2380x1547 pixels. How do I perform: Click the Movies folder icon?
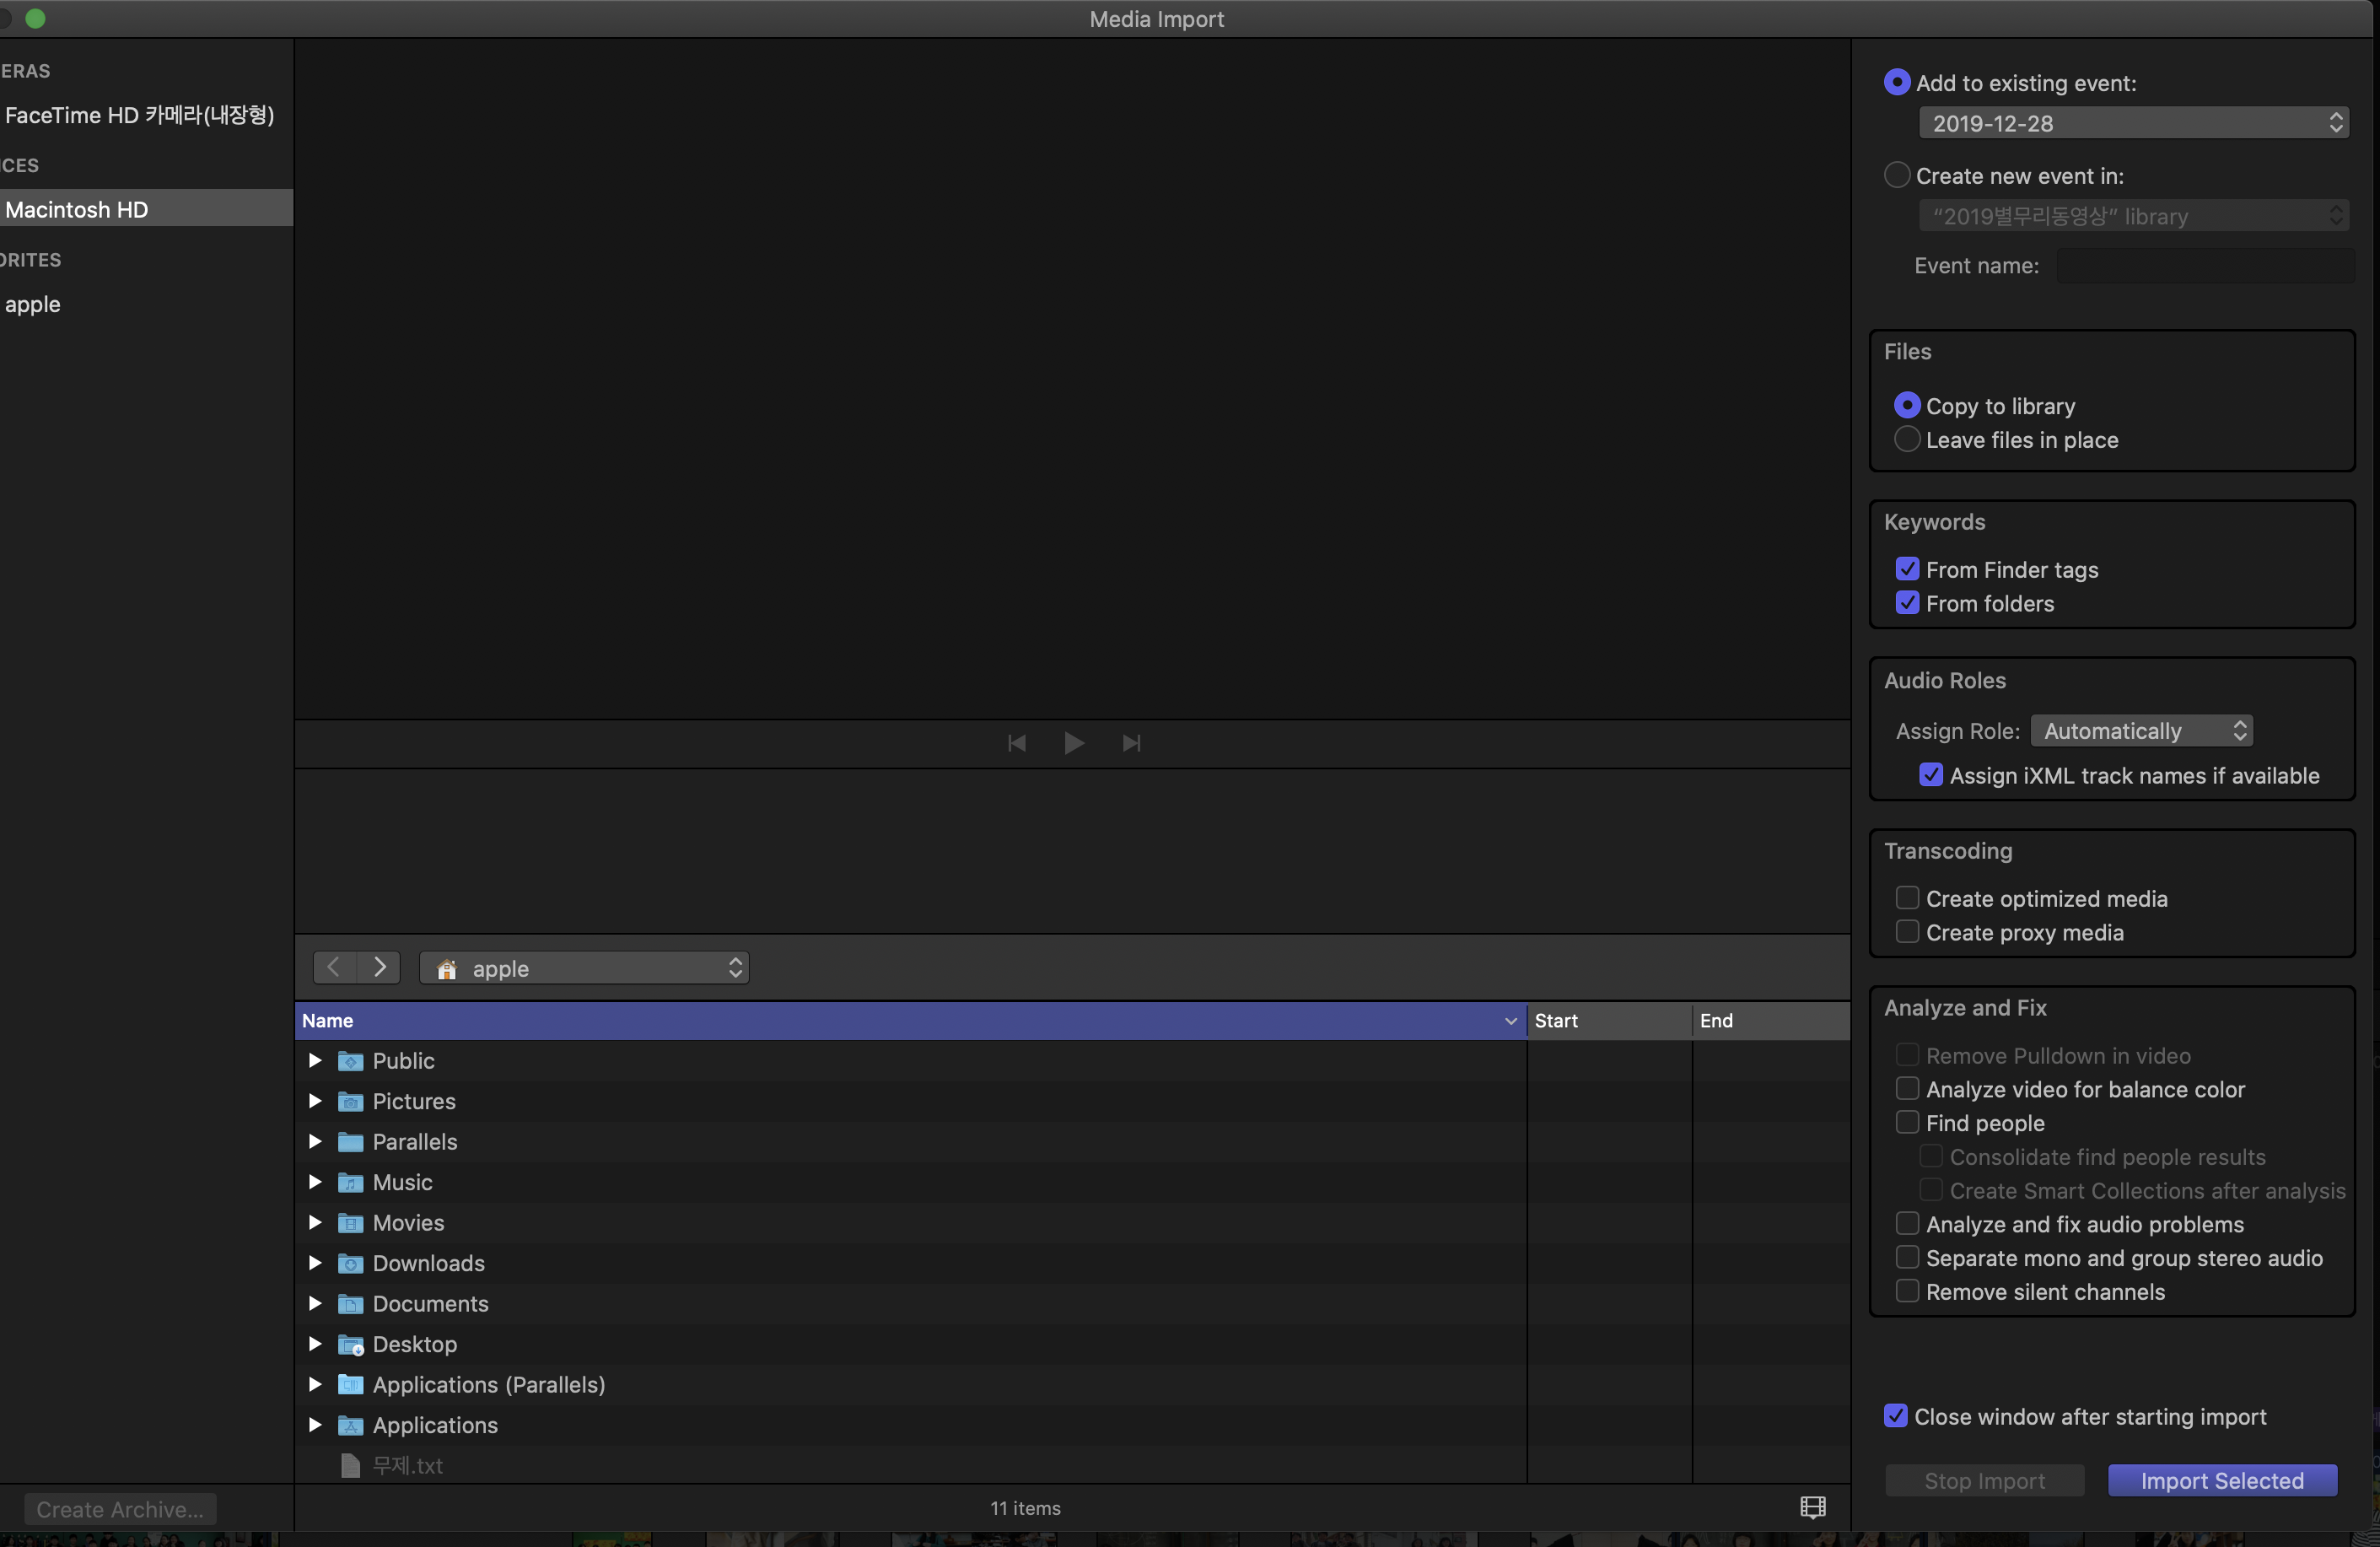(x=351, y=1223)
